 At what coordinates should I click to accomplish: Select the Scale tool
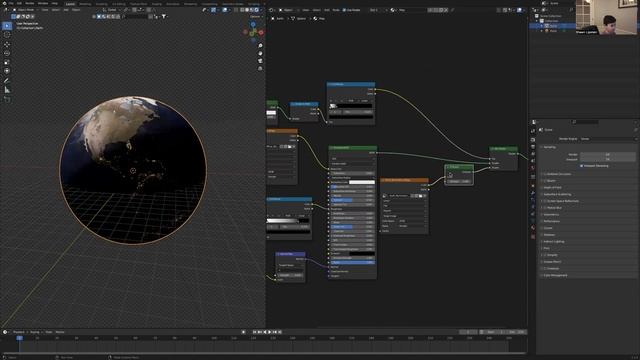point(7,62)
